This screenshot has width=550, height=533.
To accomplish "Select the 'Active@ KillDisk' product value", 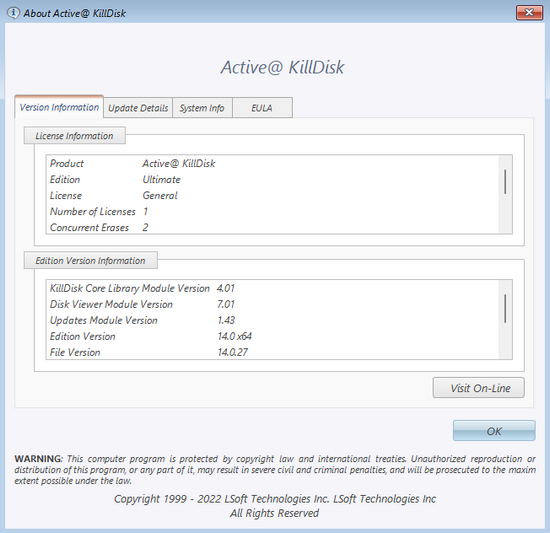I will click(179, 163).
